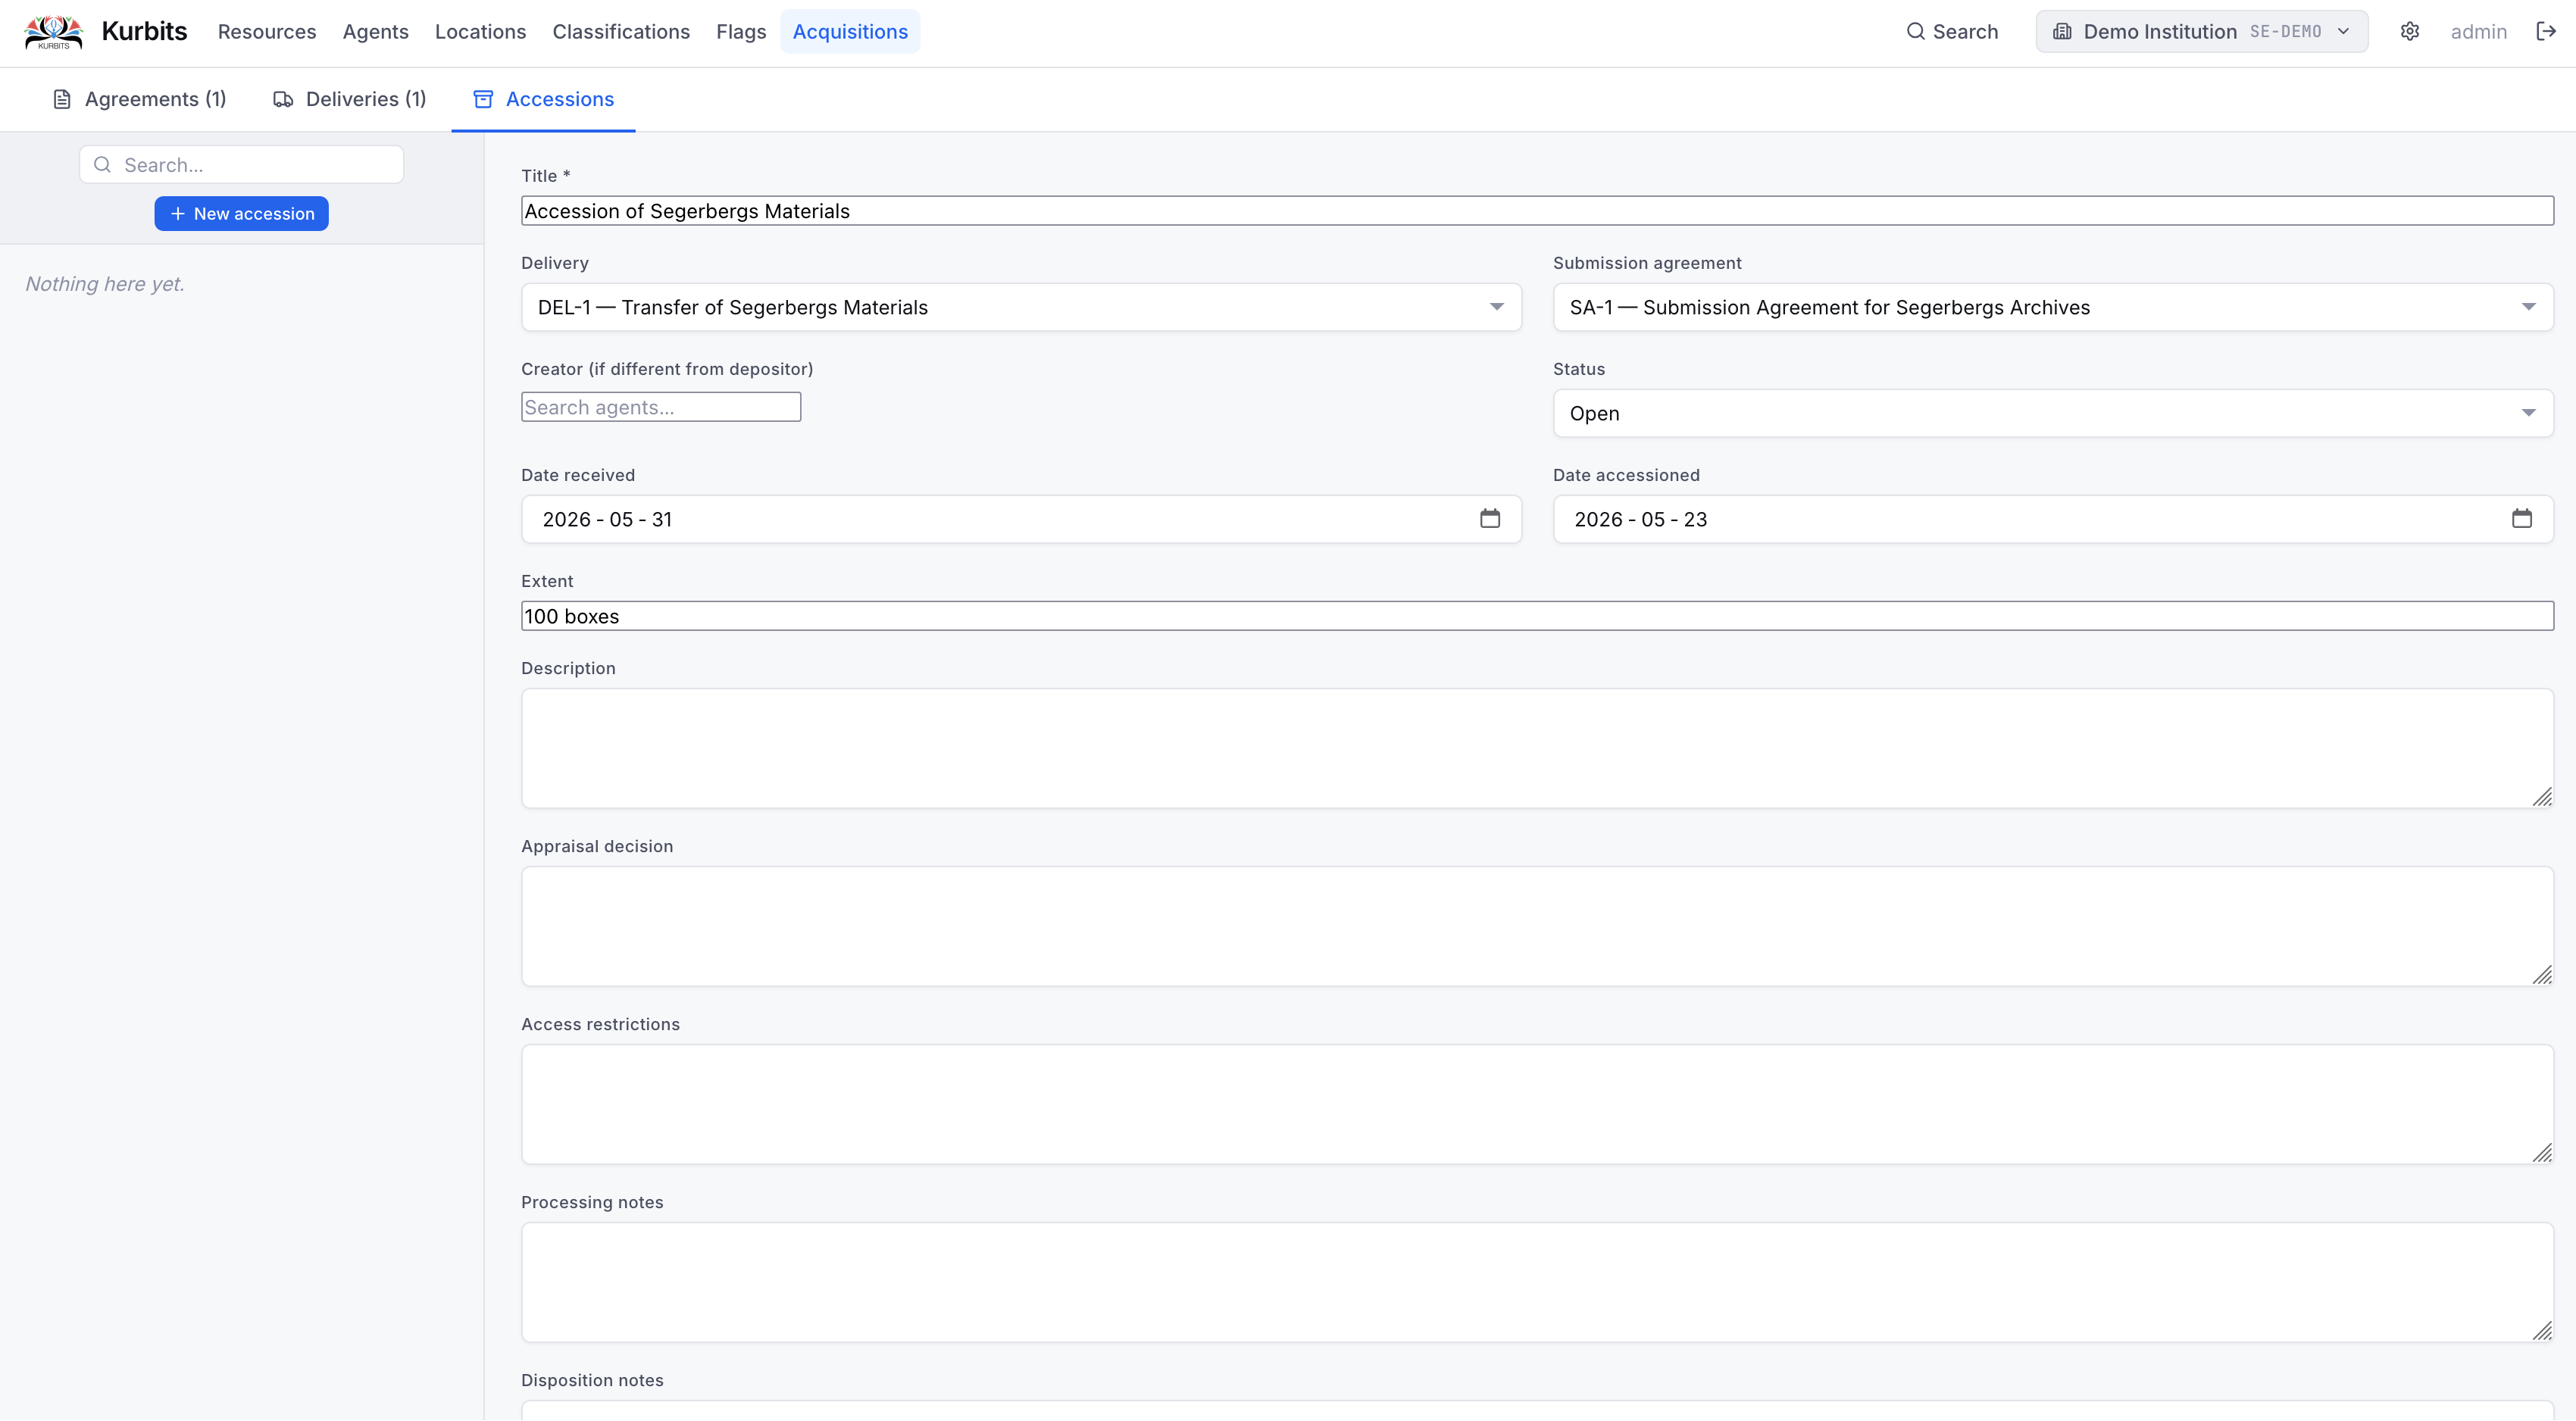Click the Deliveries truck icon
Viewport: 2576px width, 1421px height.
point(283,99)
